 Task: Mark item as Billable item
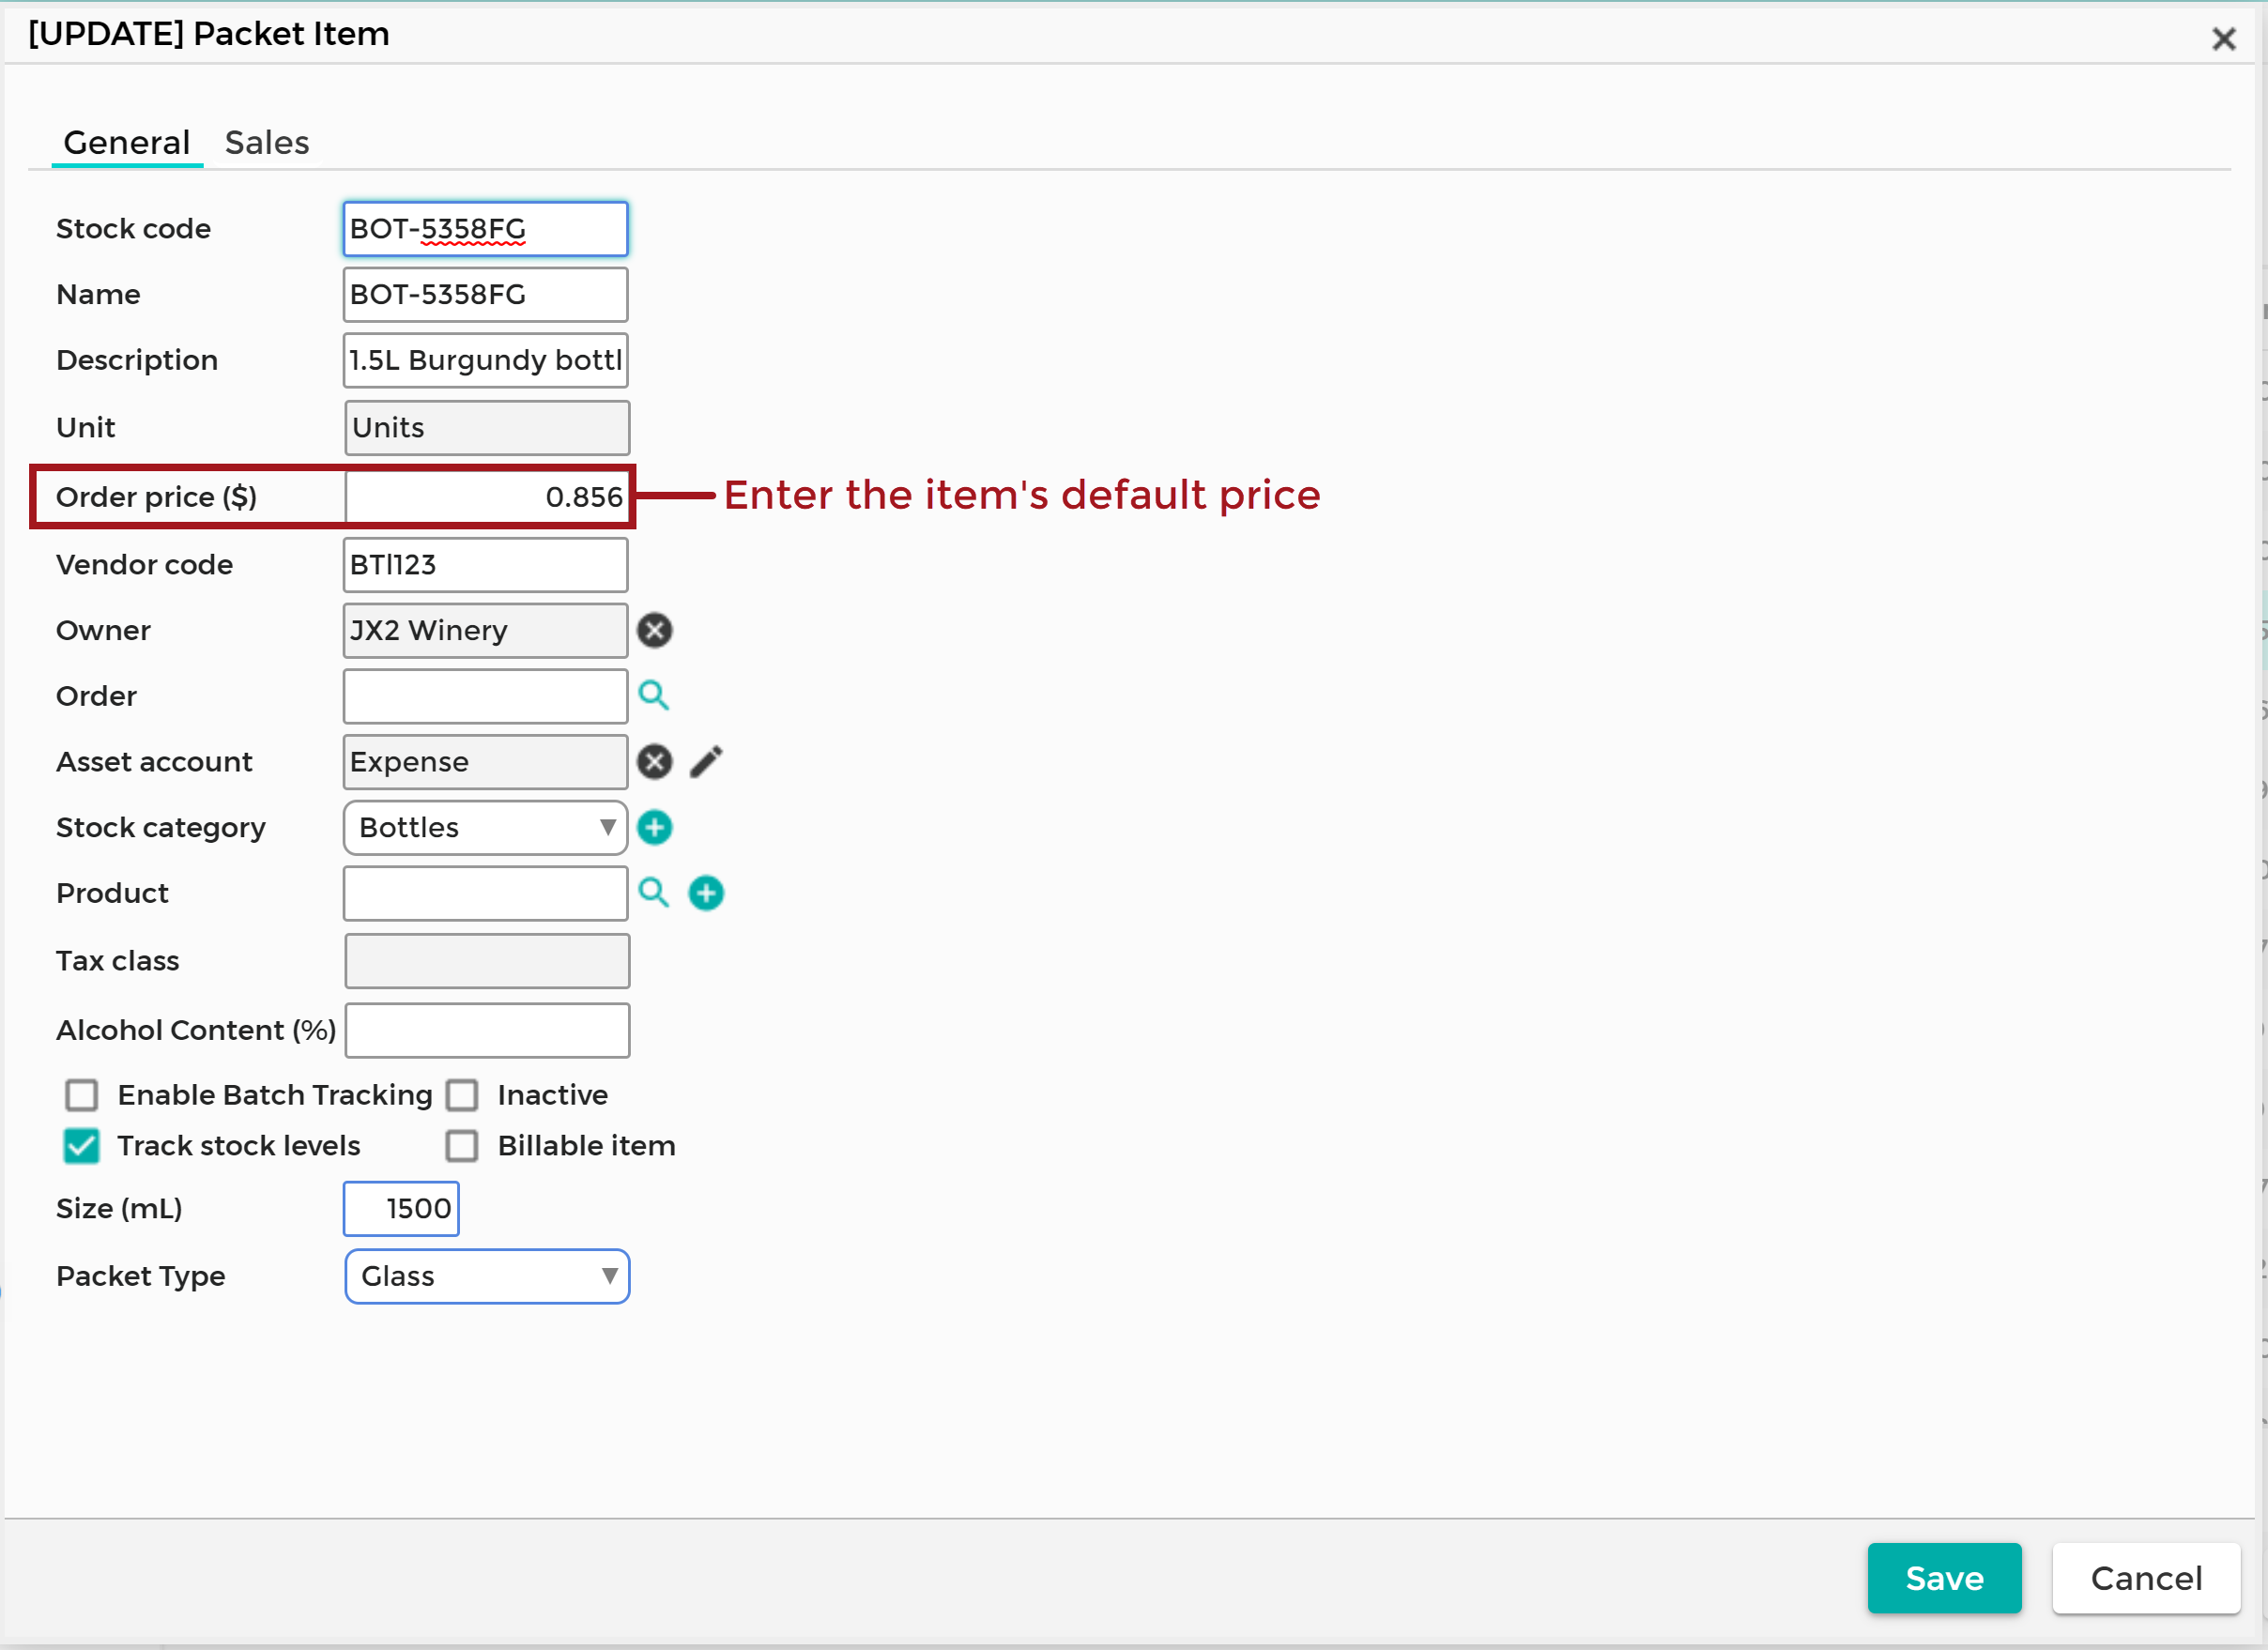pyautogui.click(x=462, y=1146)
